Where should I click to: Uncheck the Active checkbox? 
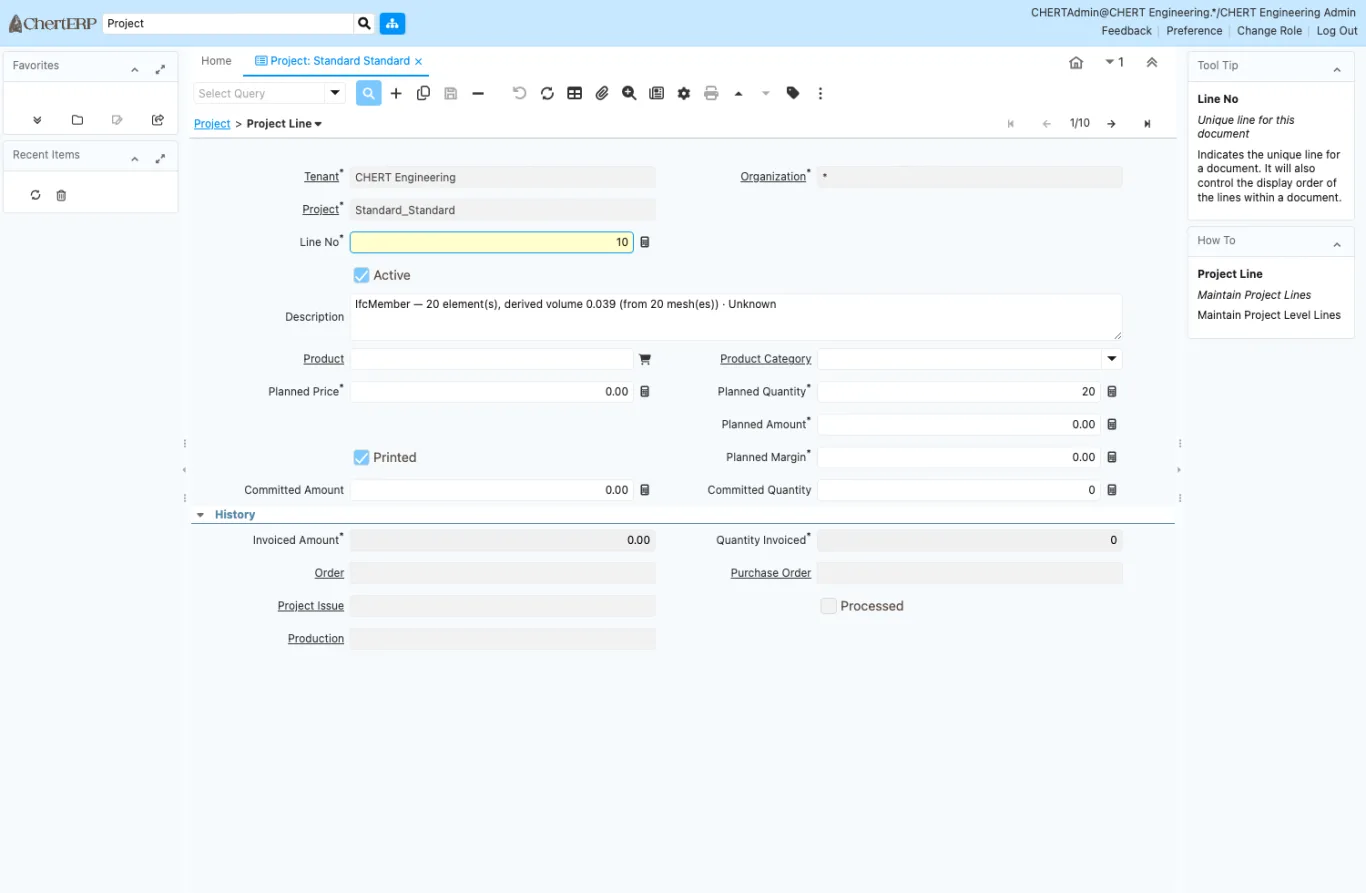(x=362, y=275)
